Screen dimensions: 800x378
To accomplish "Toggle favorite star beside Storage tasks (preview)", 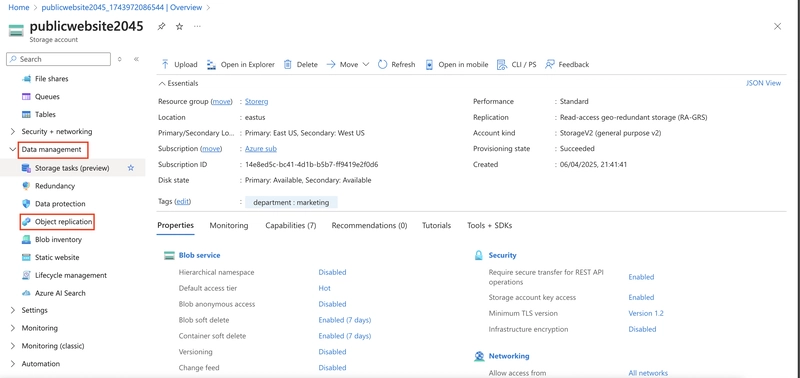I will [131, 168].
